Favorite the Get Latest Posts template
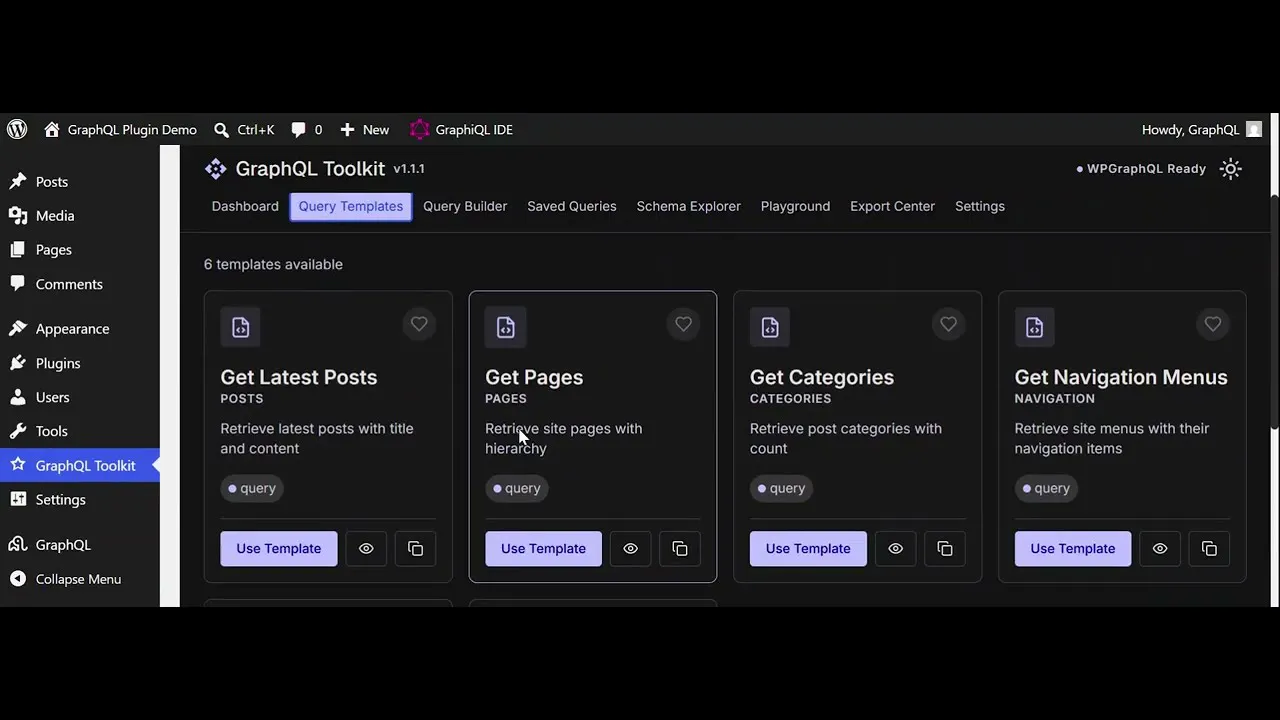The width and height of the screenshot is (1280, 720). tap(419, 324)
